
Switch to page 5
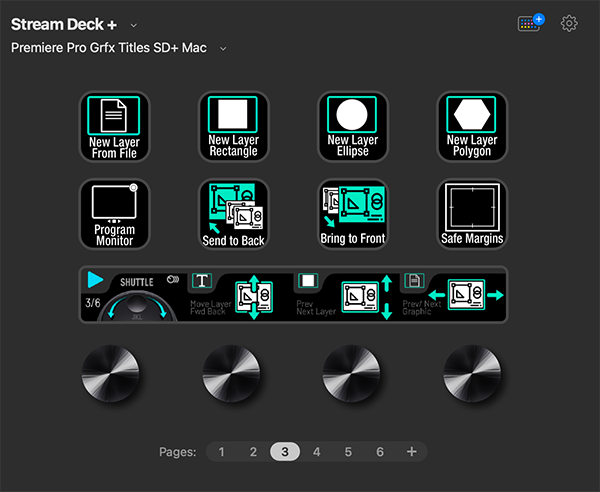348,452
